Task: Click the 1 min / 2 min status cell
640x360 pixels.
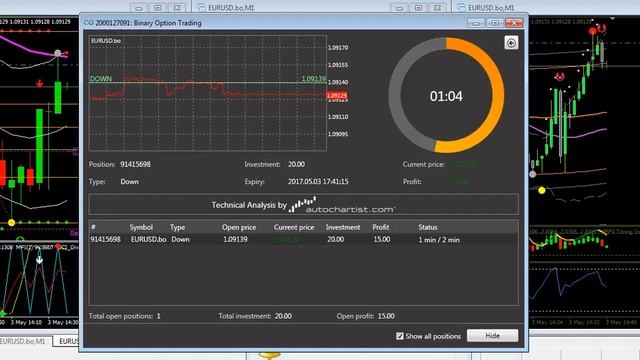Action: (x=439, y=240)
